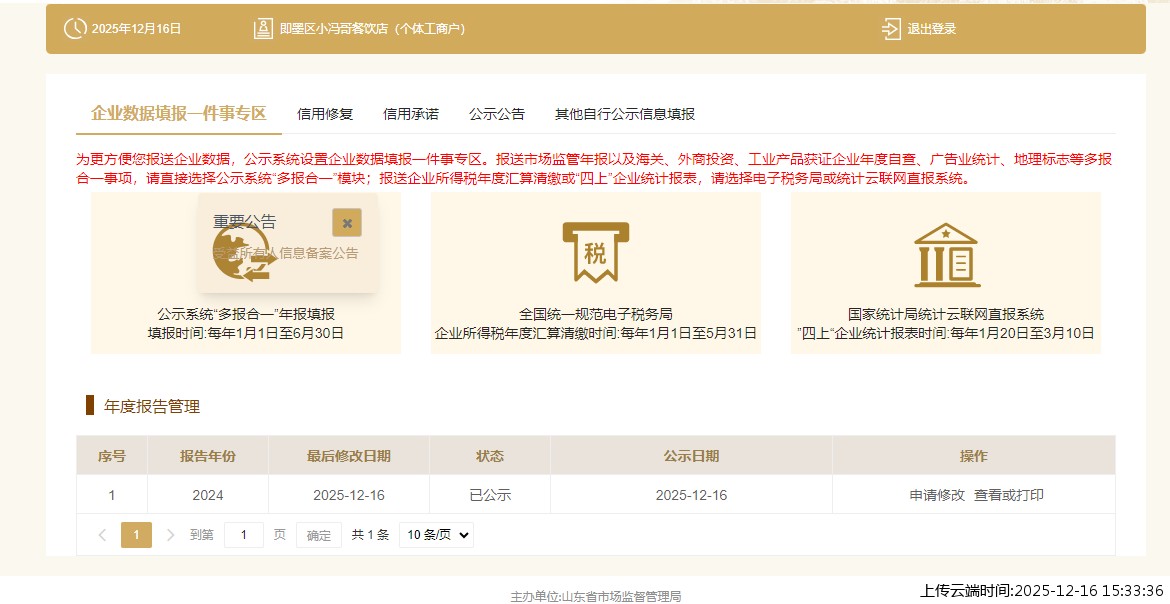This screenshot has height=604, width=1170.
Task: Click the previous-page chevron in pagination
Action: (x=103, y=534)
